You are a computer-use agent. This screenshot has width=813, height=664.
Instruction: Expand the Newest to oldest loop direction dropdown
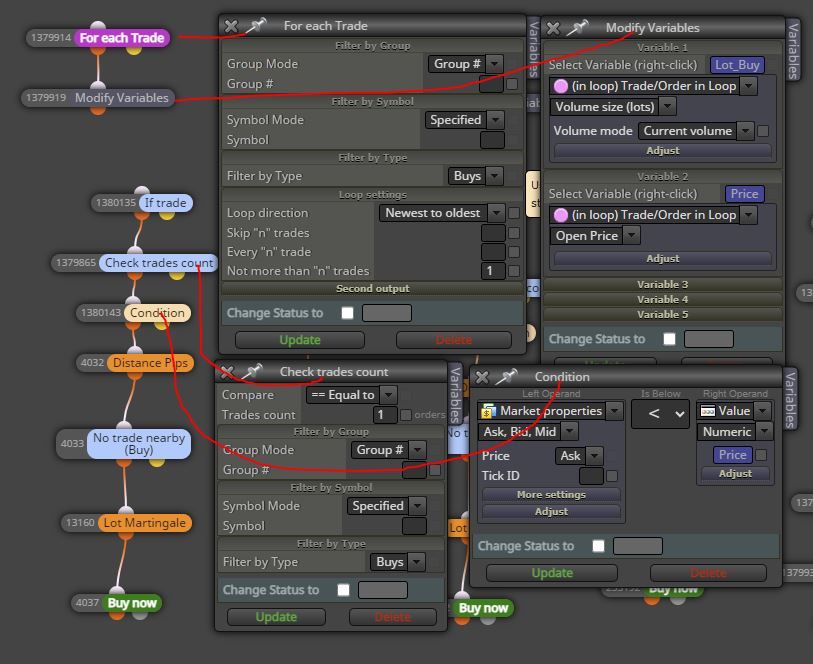[x=442, y=213]
